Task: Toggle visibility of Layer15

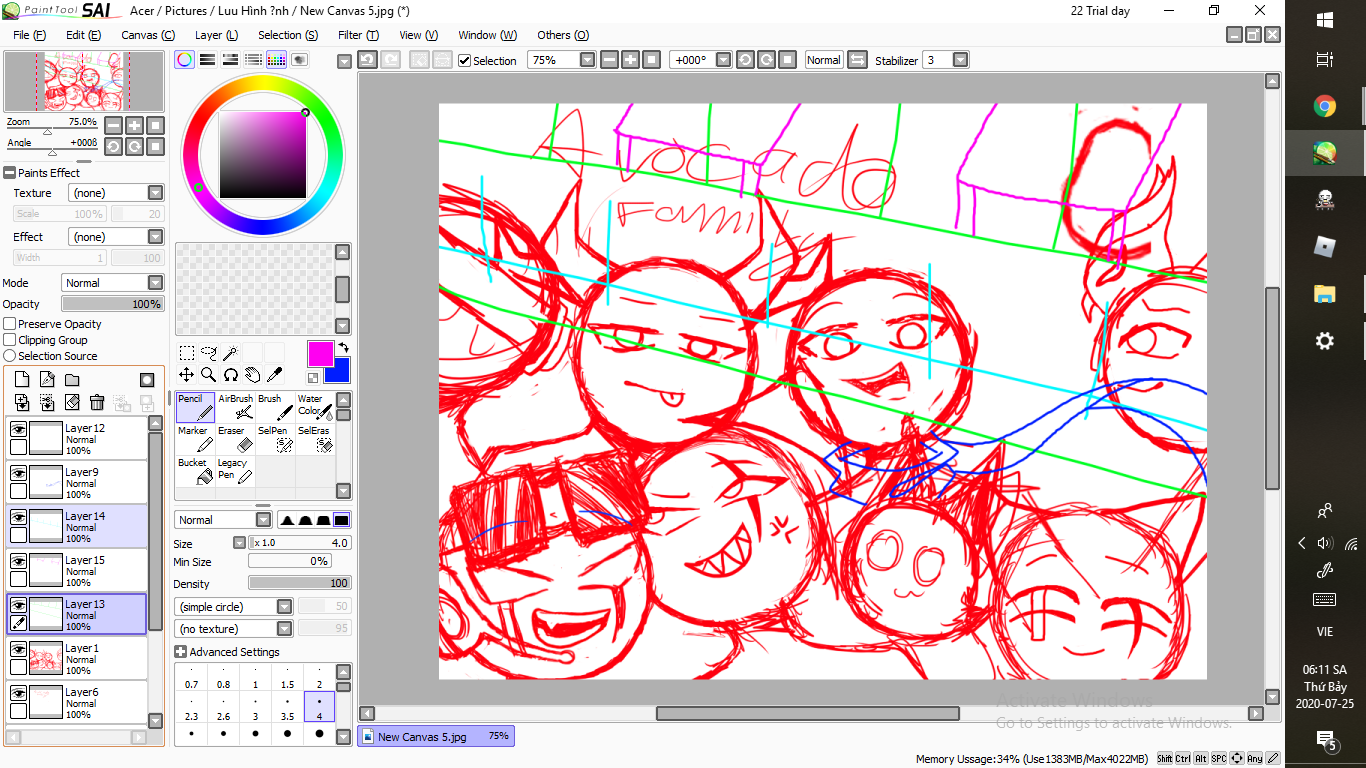Action: (x=18, y=560)
